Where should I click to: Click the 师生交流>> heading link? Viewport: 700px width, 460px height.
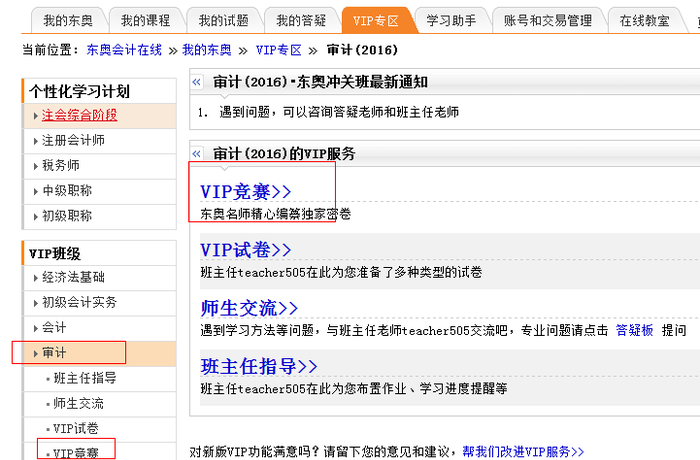249,308
